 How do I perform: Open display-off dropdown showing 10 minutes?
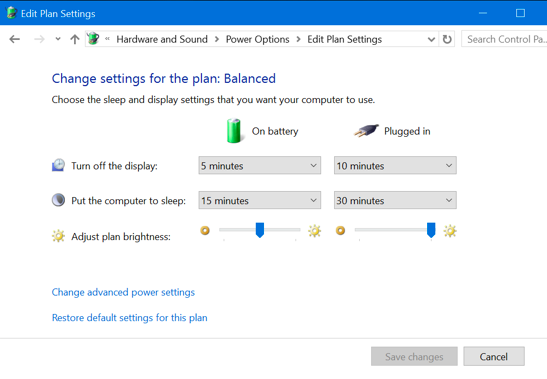point(395,165)
